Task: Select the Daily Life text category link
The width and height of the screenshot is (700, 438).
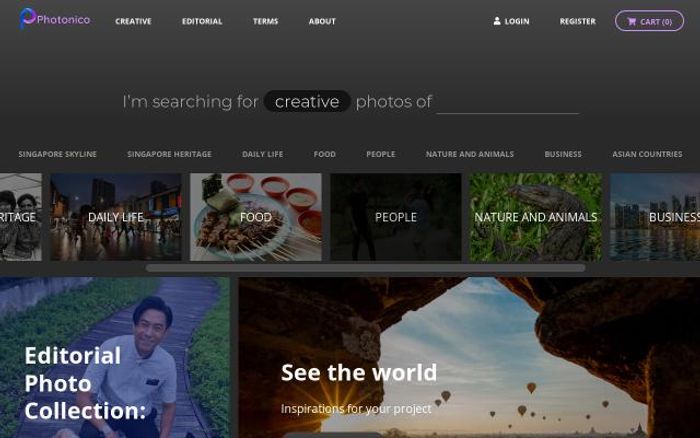Action: [x=262, y=154]
